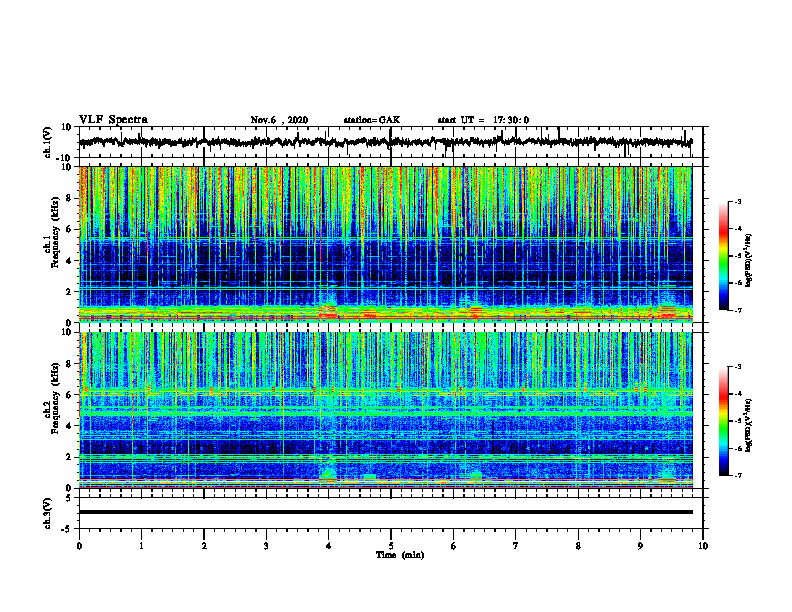The width and height of the screenshot is (792, 612).
Task: Select the date text "Nov.6 , 2020"
Action: pyautogui.click(x=279, y=120)
